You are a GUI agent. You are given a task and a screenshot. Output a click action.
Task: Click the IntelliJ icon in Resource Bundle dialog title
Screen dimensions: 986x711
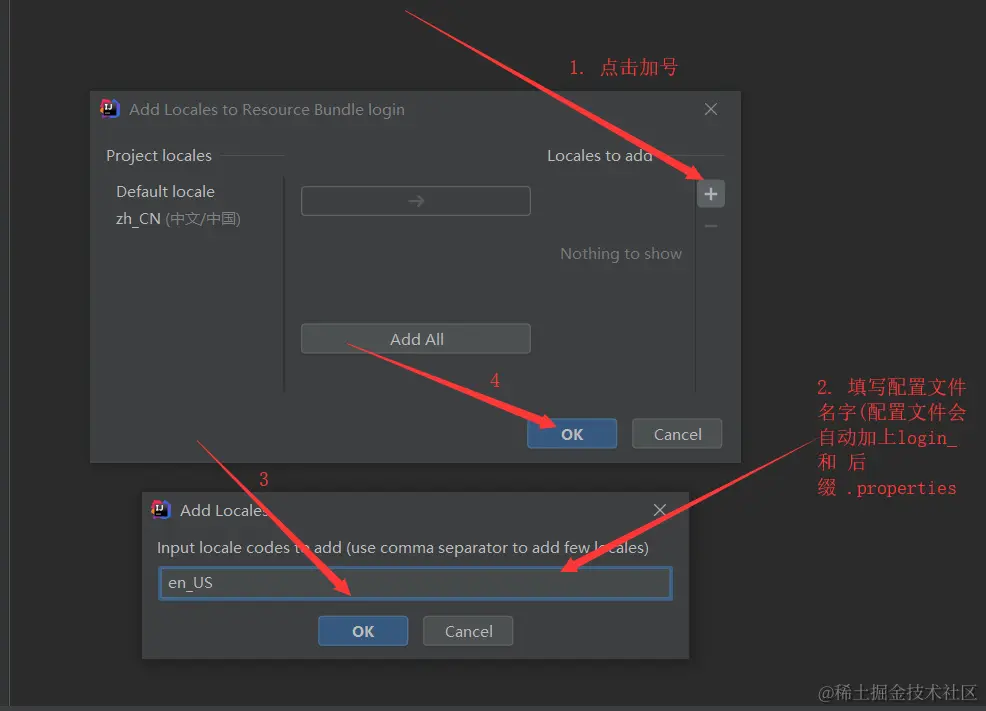(110, 109)
